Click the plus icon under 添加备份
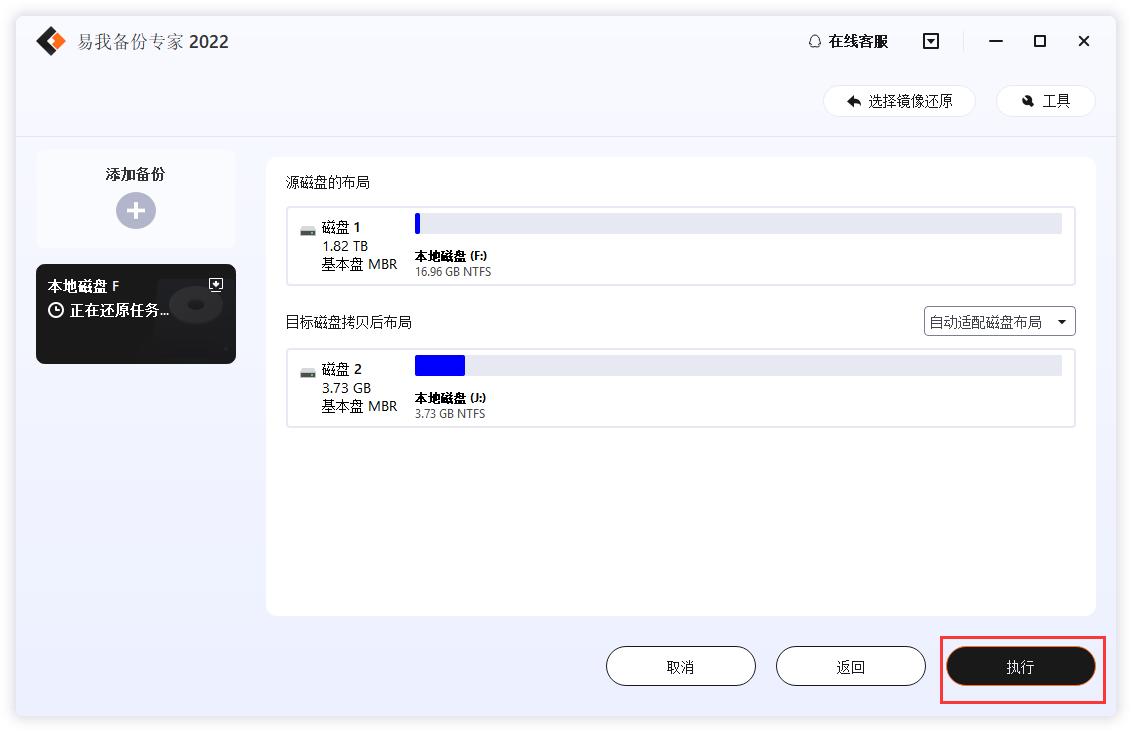The image size is (1132, 732). coord(135,211)
